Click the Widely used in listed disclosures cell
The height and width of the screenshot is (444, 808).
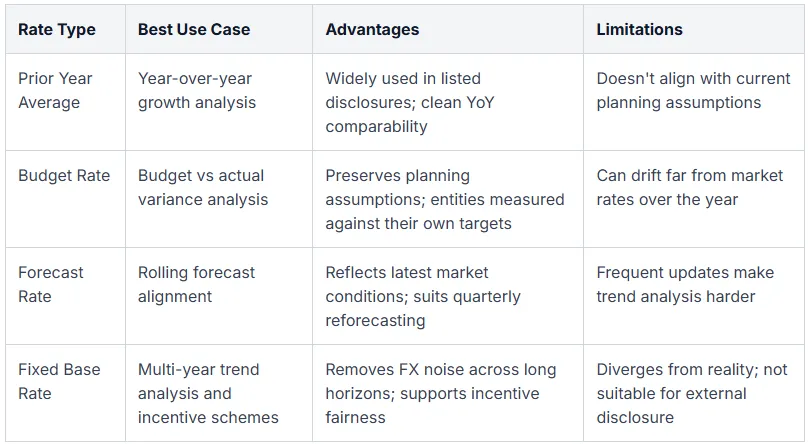click(448, 102)
